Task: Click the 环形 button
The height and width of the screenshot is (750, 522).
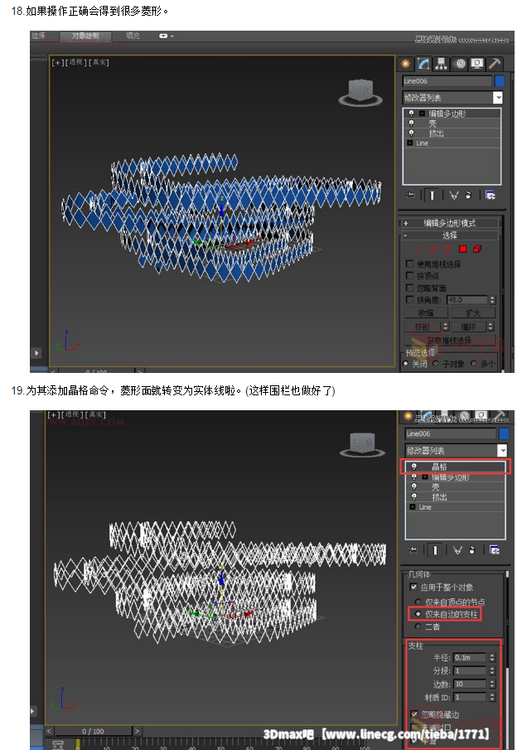Action: pos(422,327)
